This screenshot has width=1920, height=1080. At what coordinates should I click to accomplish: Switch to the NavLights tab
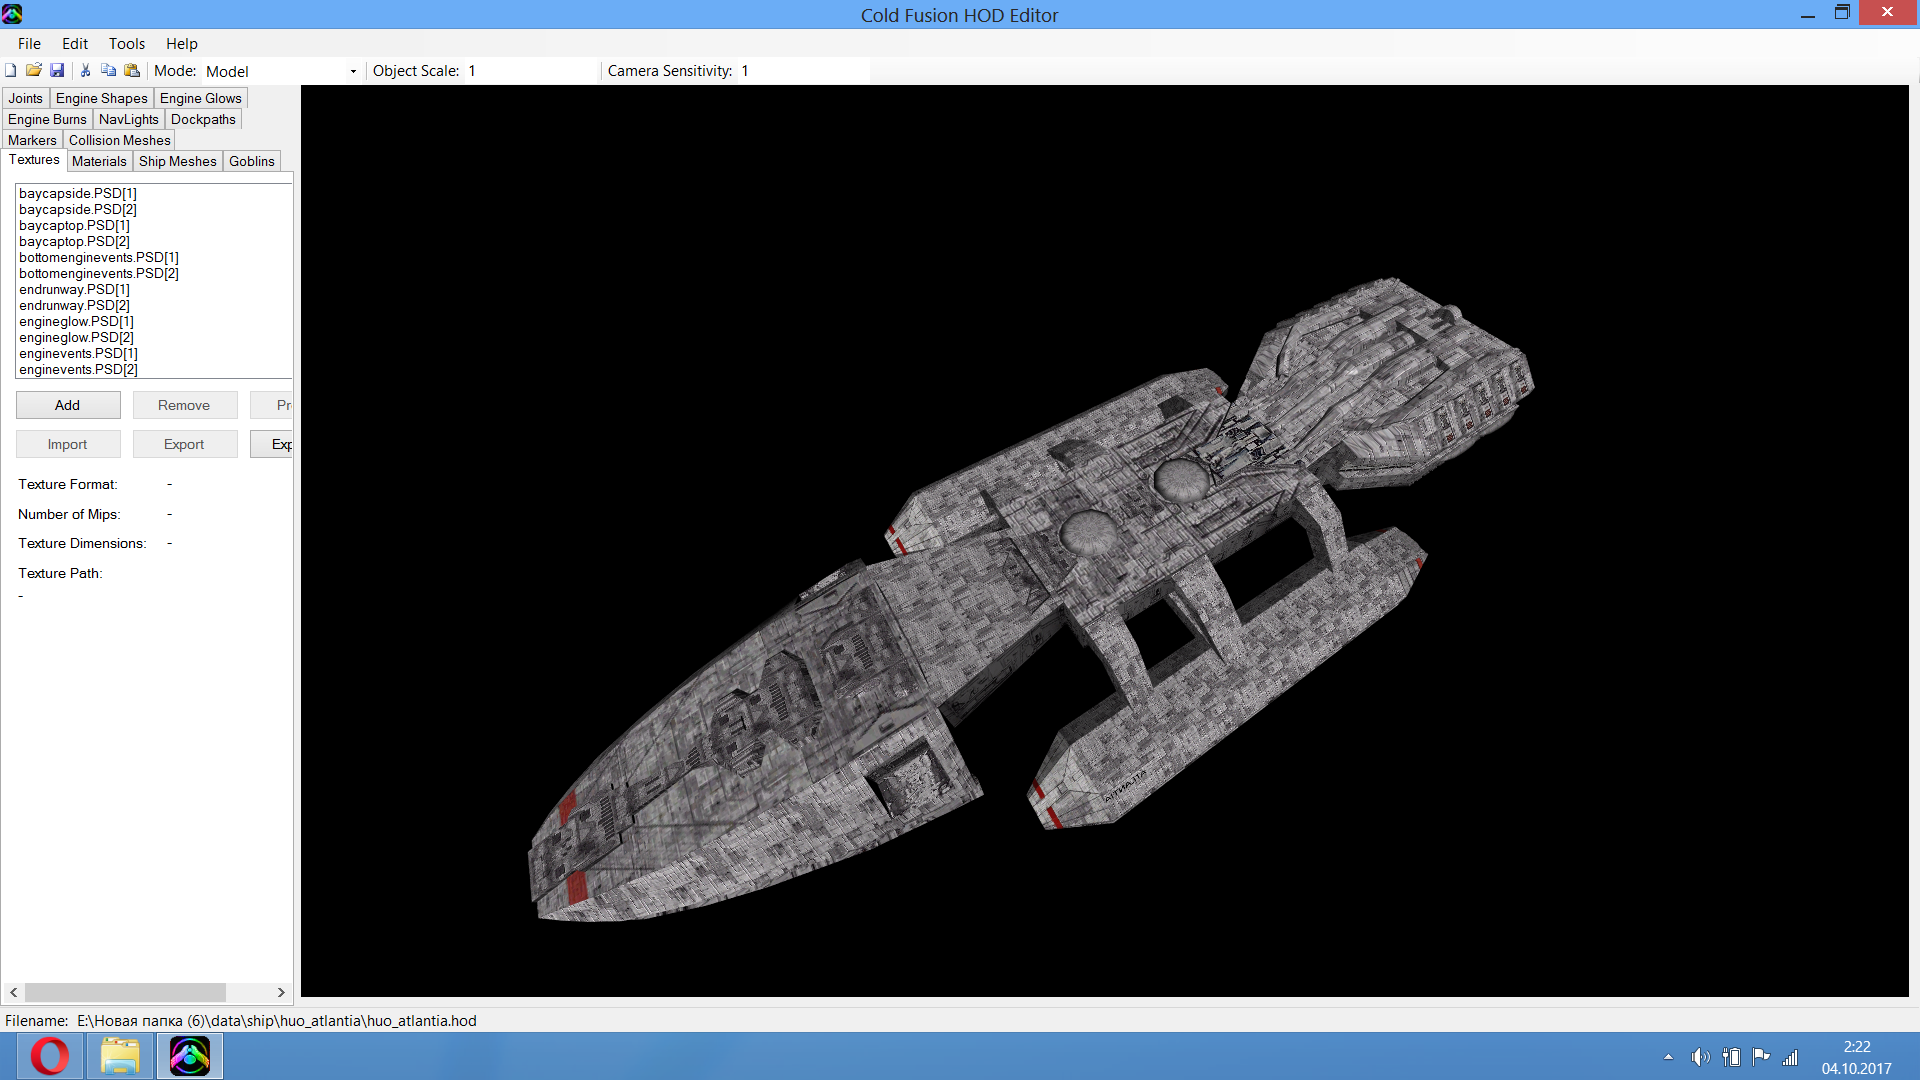pyautogui.click(x=129, y=119)
